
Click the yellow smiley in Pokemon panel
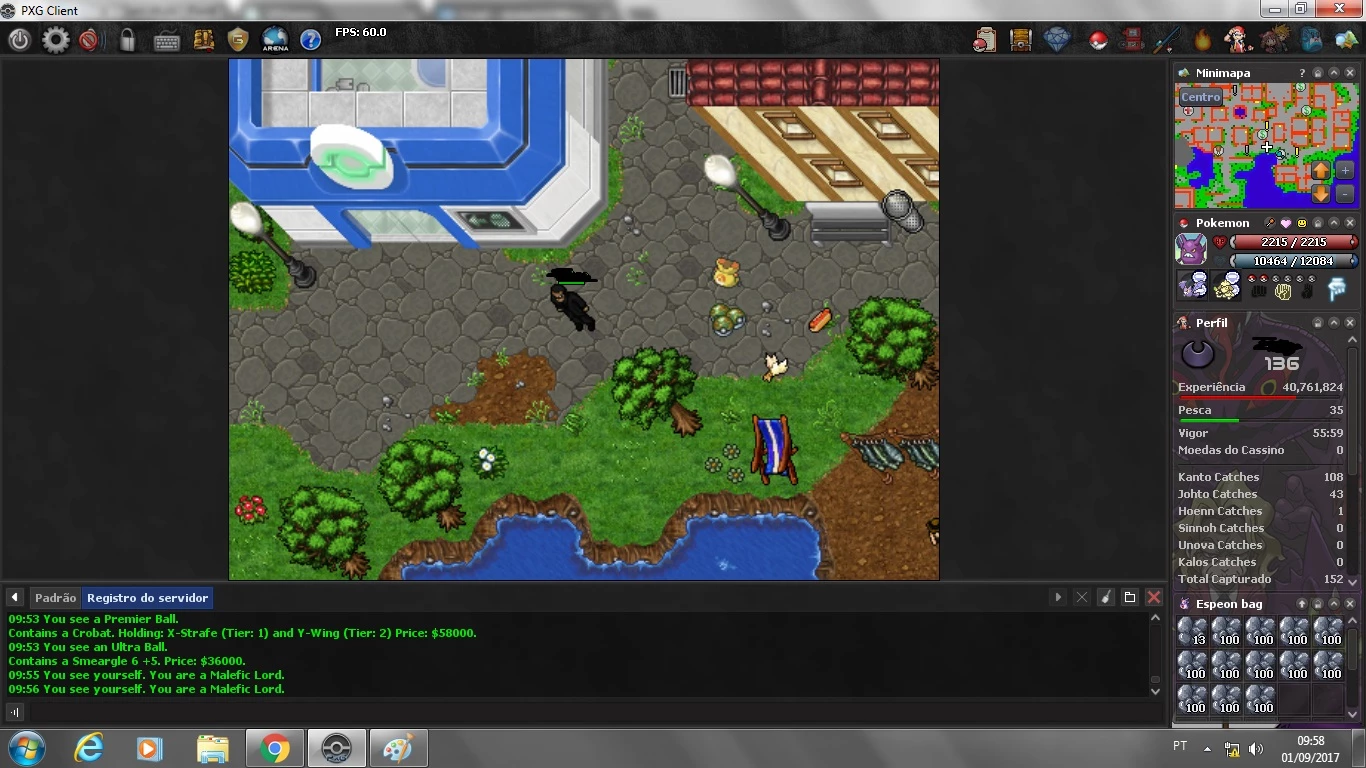click(x=1302, y=223)
